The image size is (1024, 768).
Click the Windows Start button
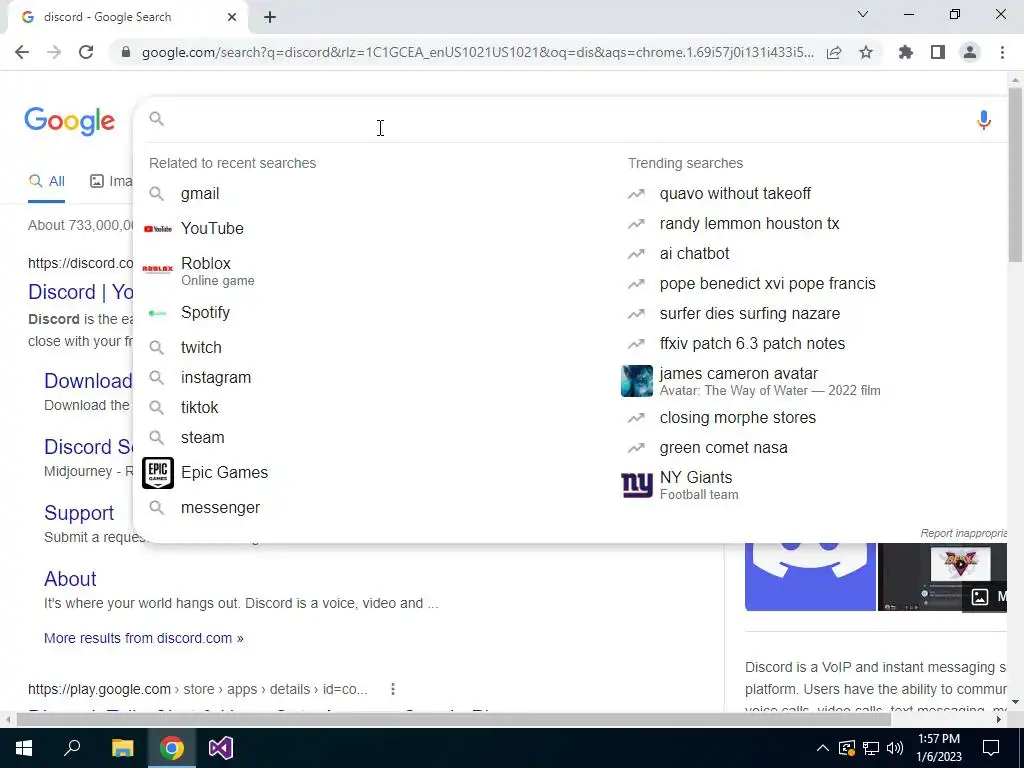pos(24,748)
